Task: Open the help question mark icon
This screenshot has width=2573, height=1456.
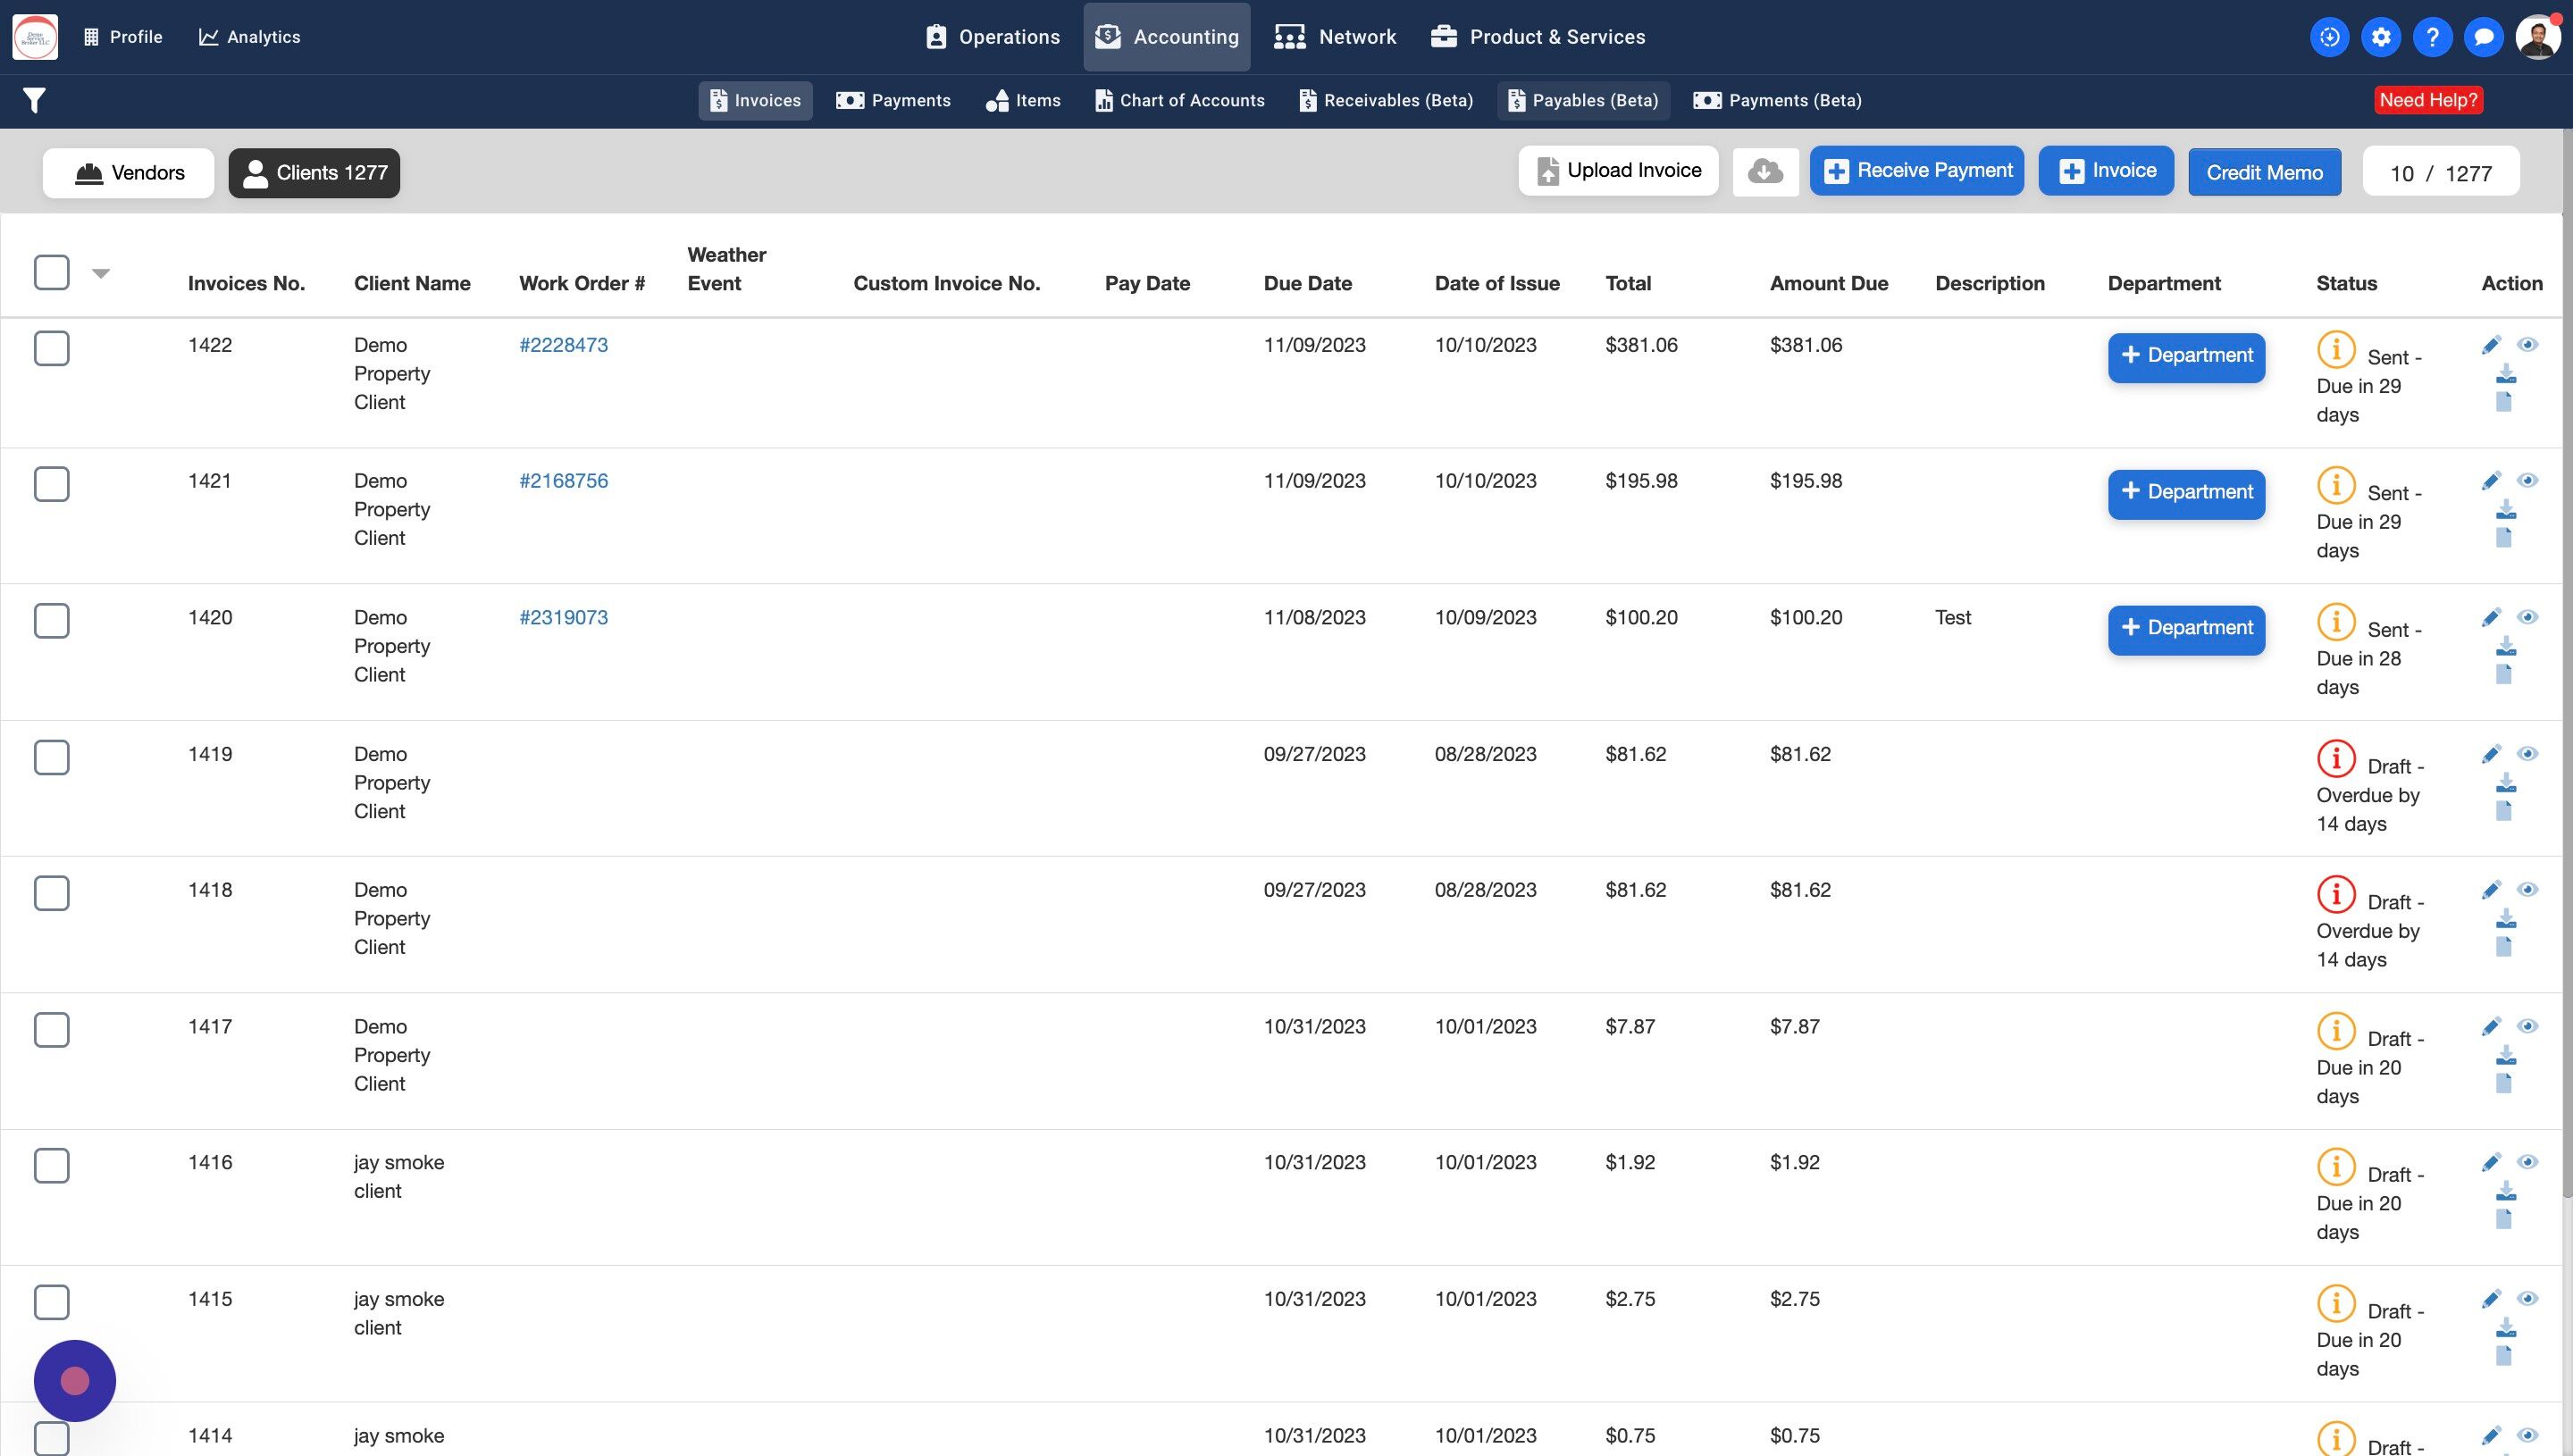Action: point(2432,37)
